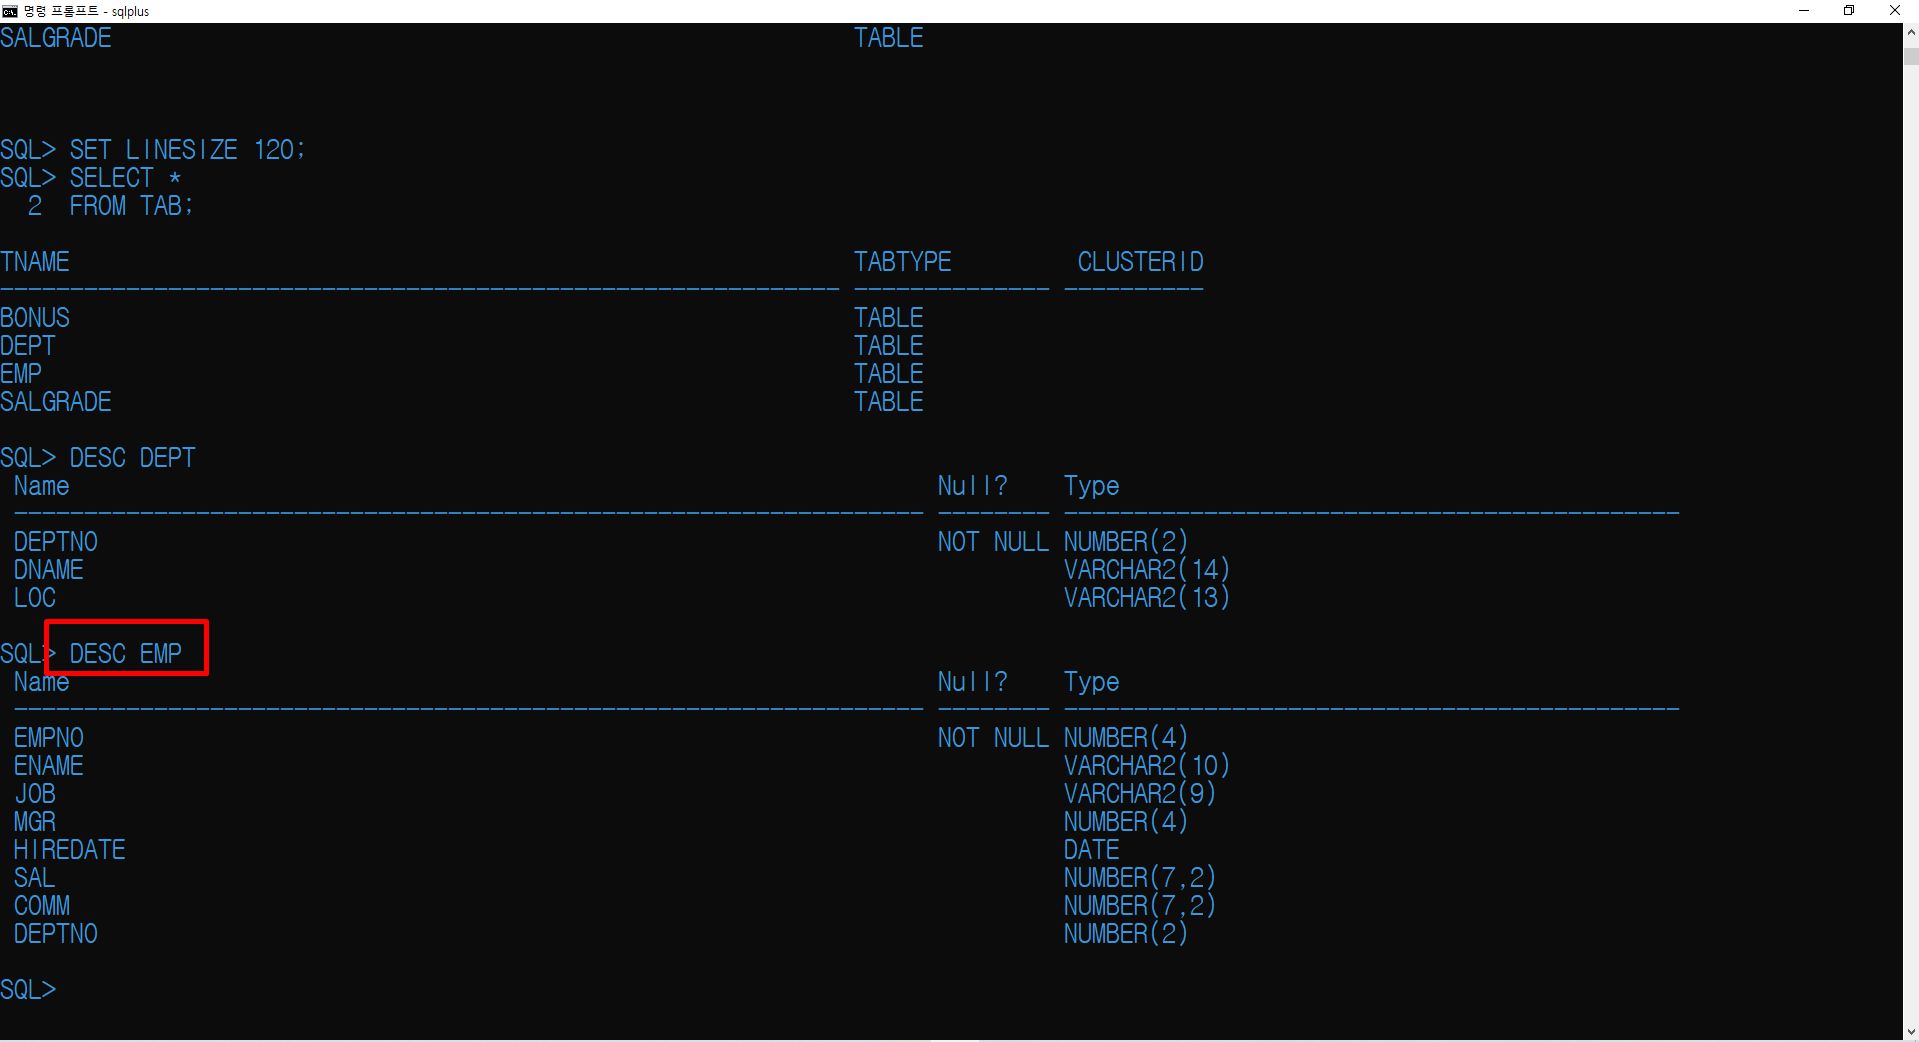Click NUMBER(4) type of EMPNO
1919x1042 pixels.
pos(1126,738)
